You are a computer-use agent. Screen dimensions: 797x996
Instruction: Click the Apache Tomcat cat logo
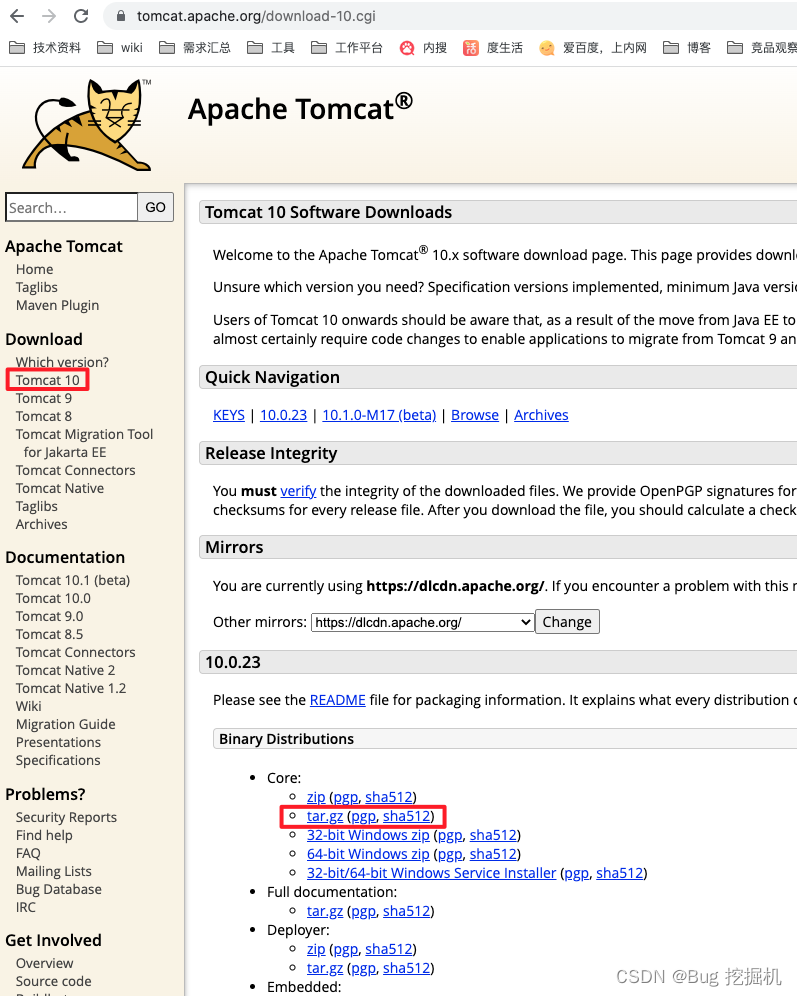point(88,125)
